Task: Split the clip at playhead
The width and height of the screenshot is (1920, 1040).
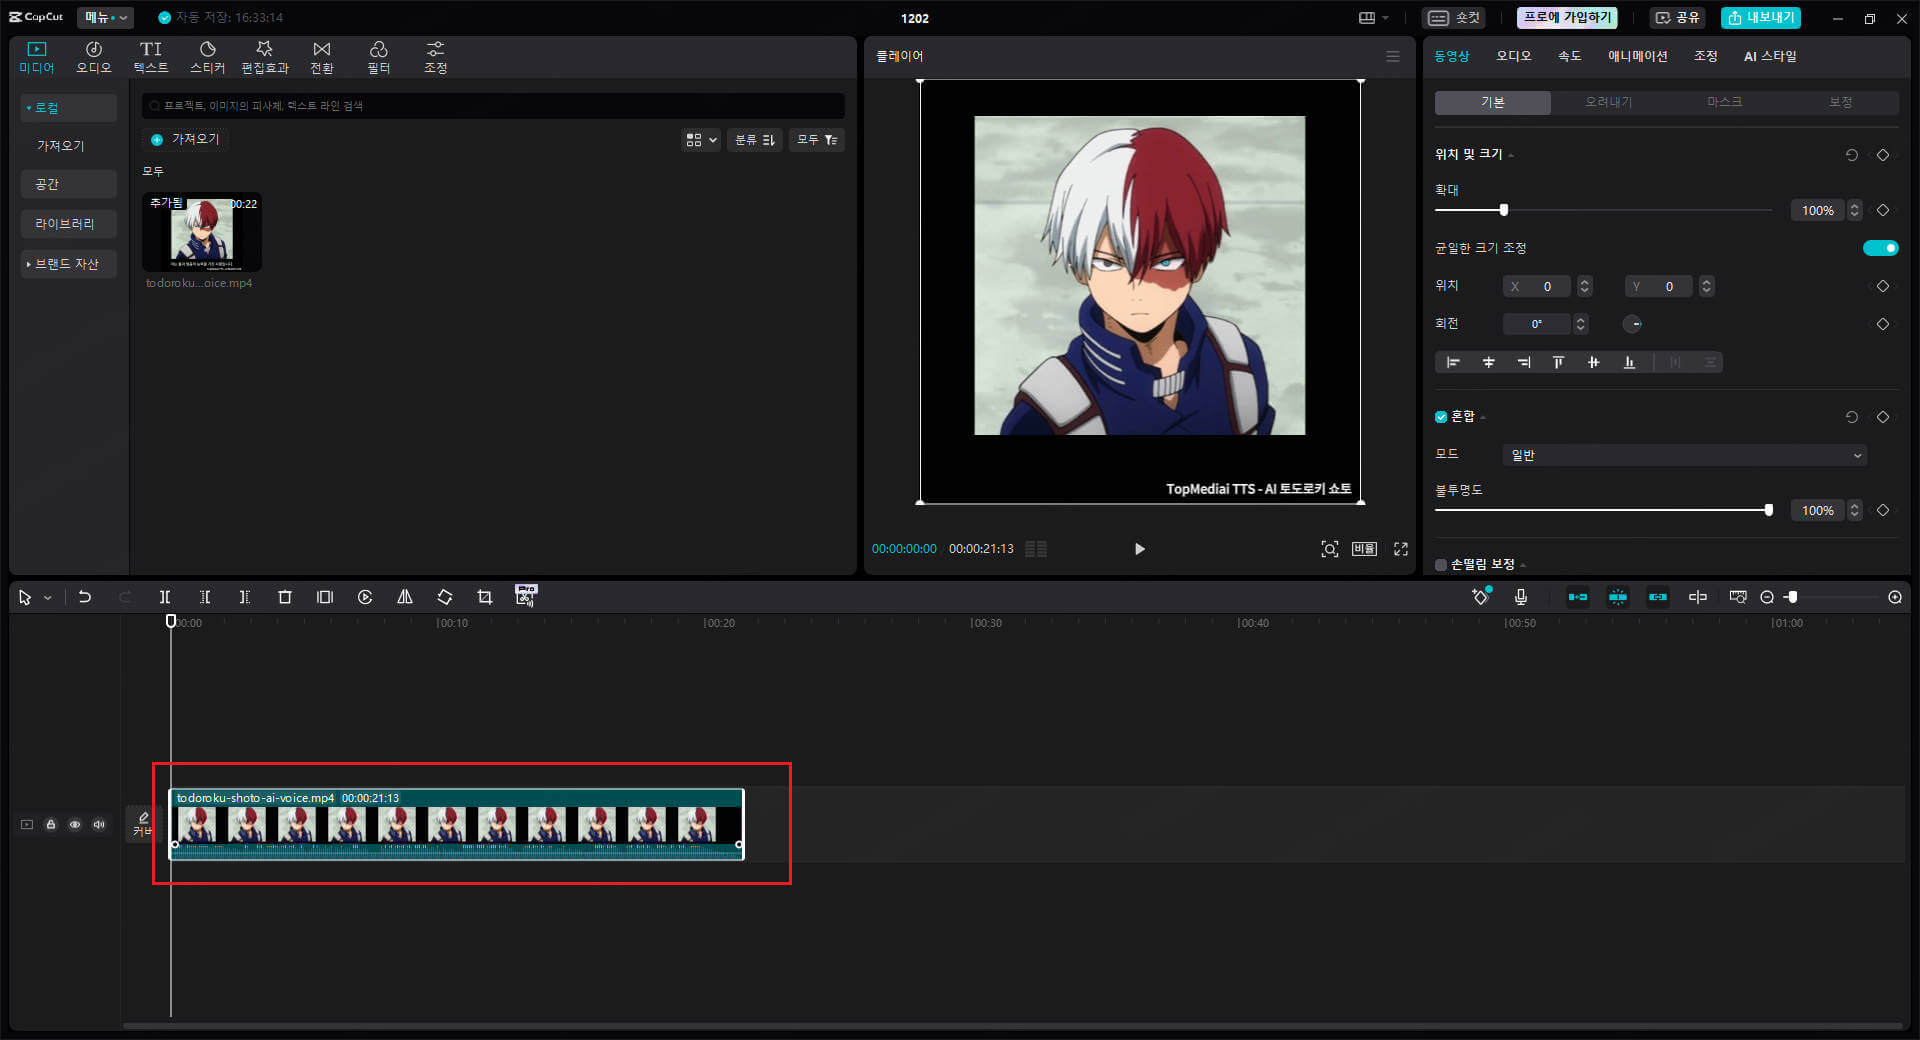Action: click(165, 597)
